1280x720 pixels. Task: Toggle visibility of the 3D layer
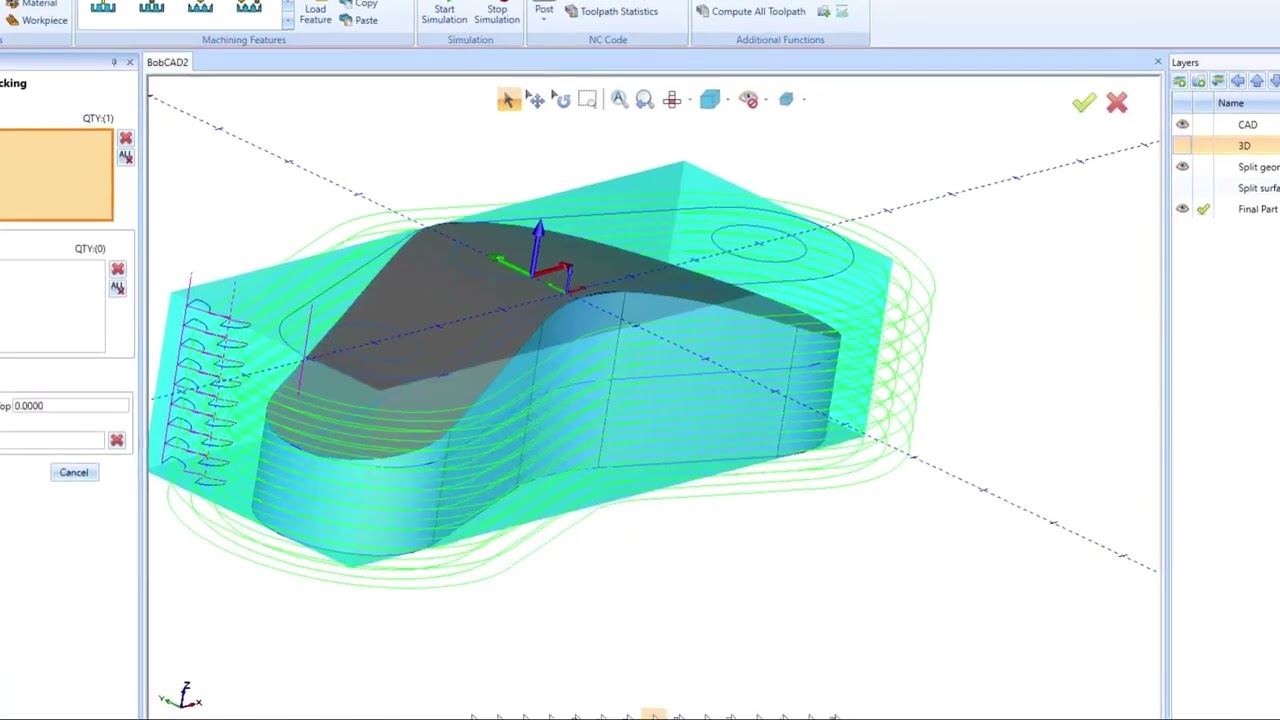(x=1183, y=146)
